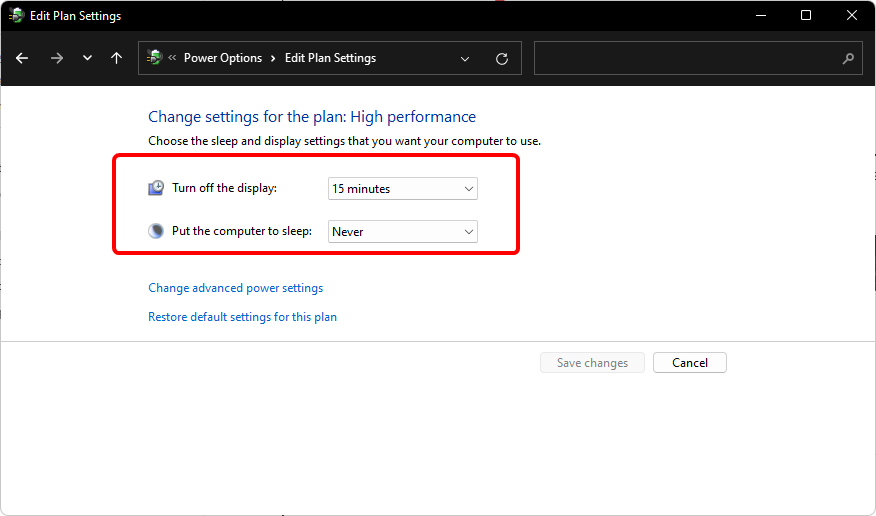Open Change advanced power settings
The height and width of the screenshot is (516, 876).
(x=235, y=288)
